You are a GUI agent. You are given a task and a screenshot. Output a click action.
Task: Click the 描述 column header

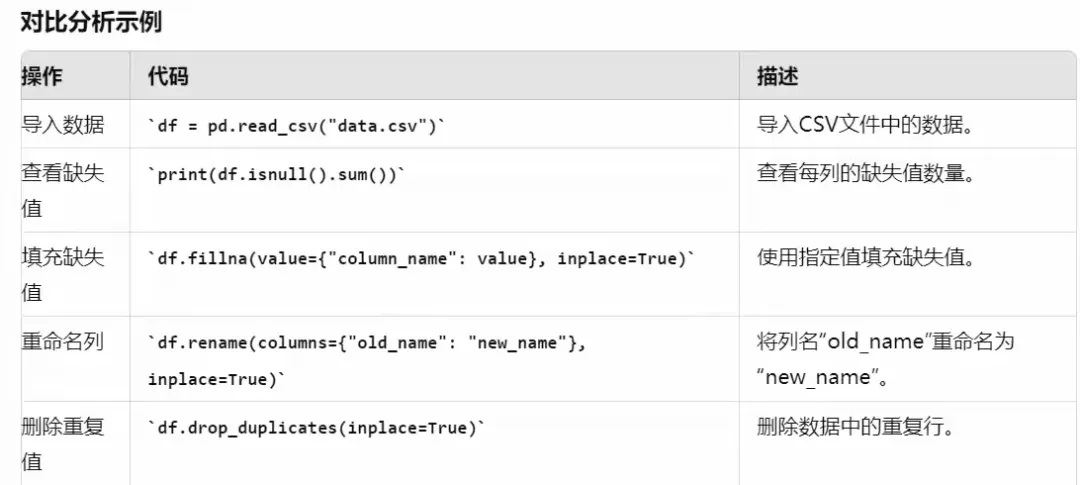777,76
